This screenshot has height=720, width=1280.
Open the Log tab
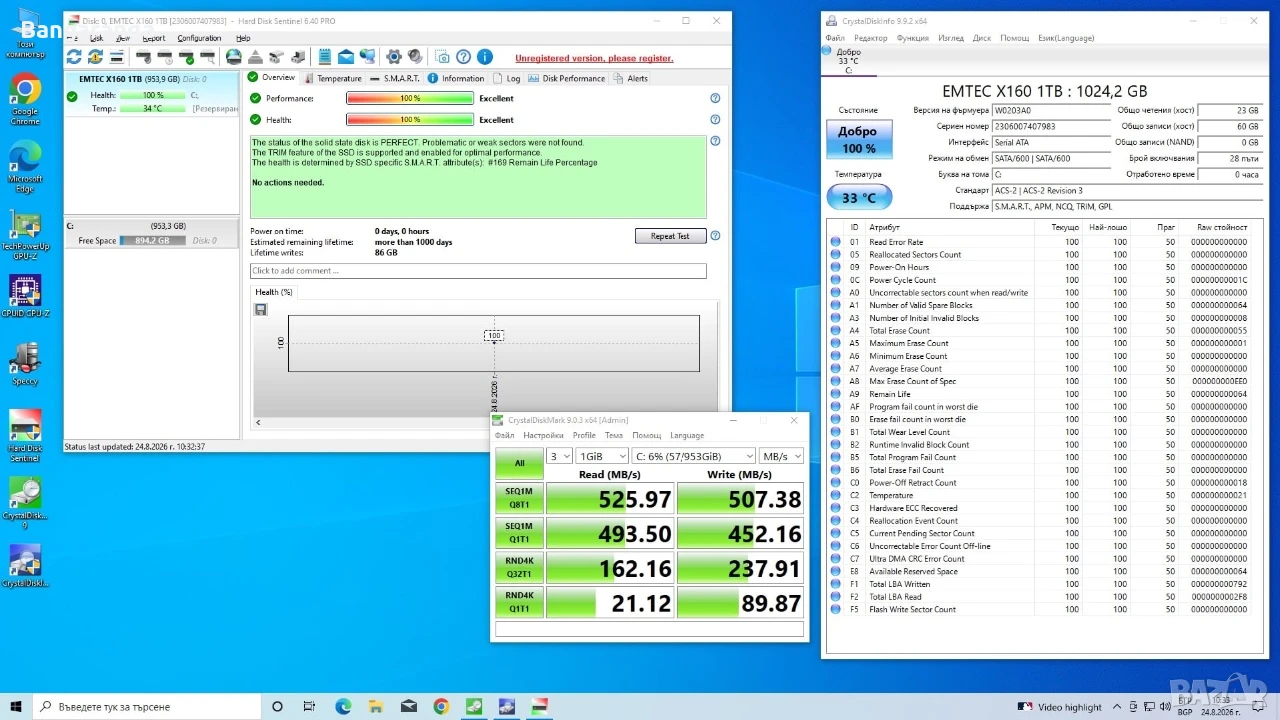click(x=507, y=78)
